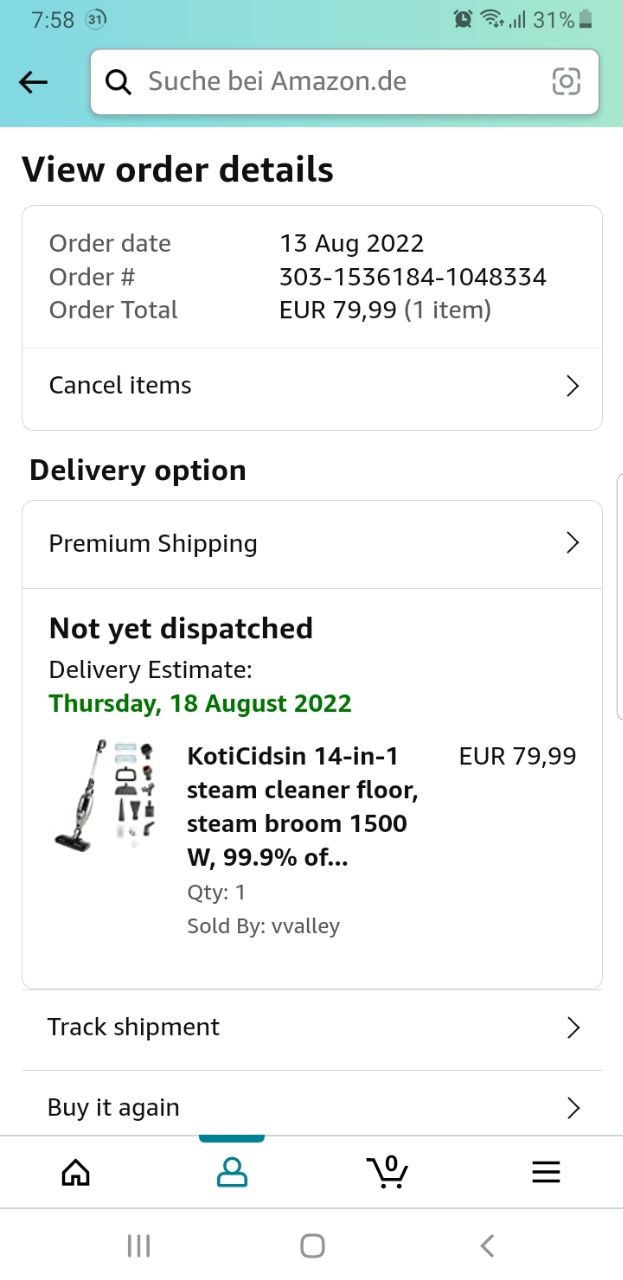
Task: Select the Track shipment row
Action: point(300,1028)
